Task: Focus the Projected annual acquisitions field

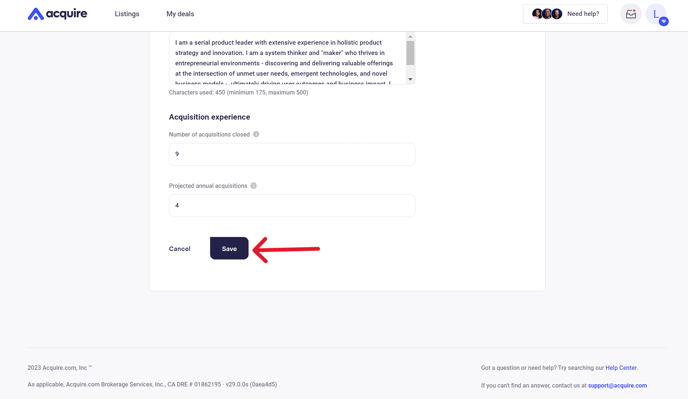Action: pyautogui.click(x=292, y=205)
